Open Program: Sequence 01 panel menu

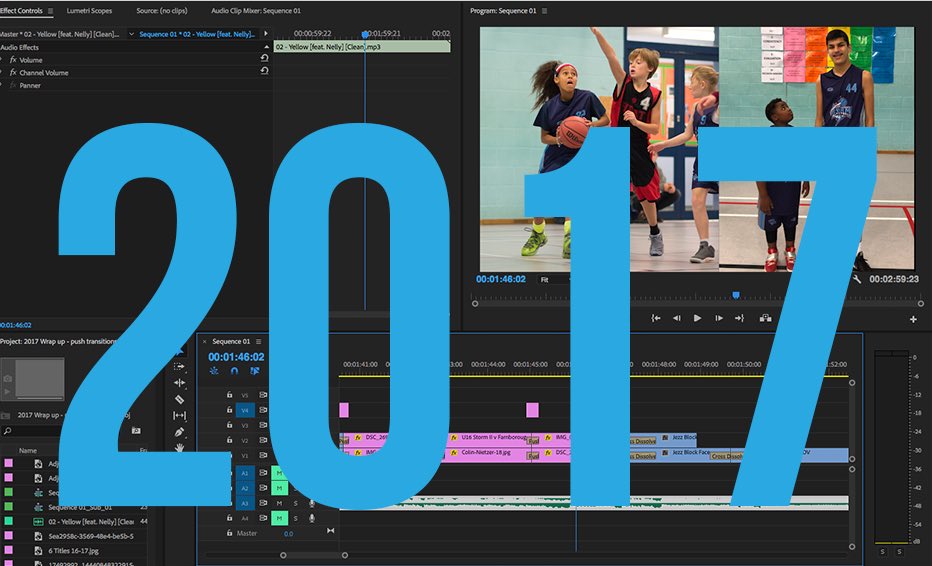544,11
